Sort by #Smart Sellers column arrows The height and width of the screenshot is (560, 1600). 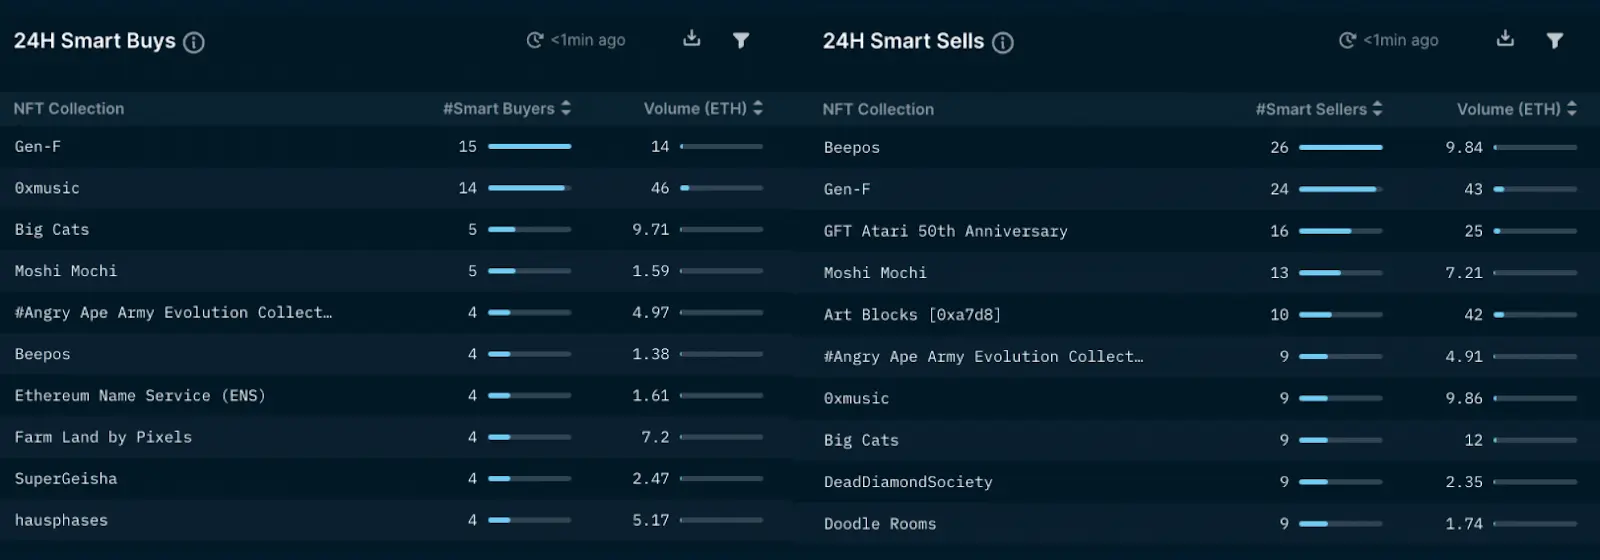click(1378, 109)
